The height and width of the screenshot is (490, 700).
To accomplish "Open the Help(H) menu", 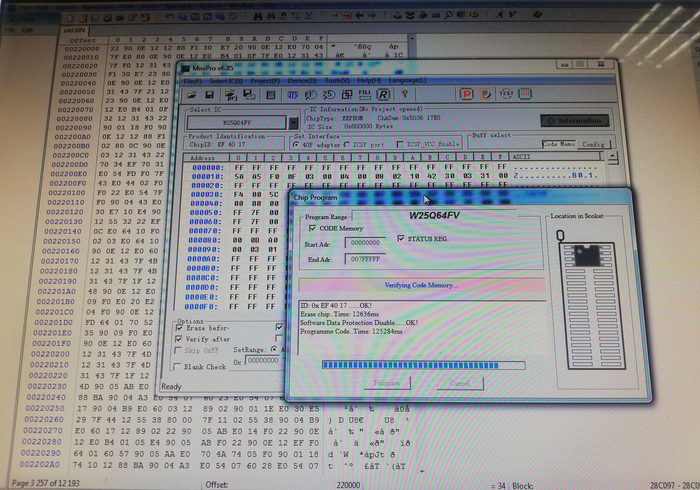I will 369,80.
